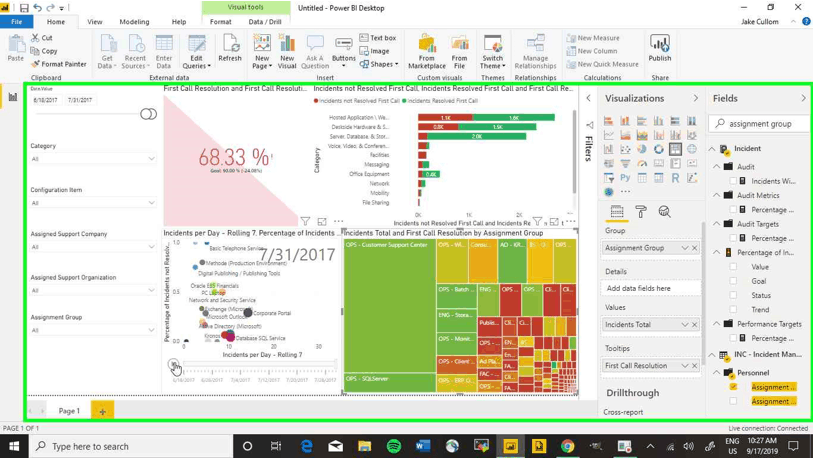Select the line chart visual
The height and width of the screenshot is (459, 815).
(x=609, y=135)
